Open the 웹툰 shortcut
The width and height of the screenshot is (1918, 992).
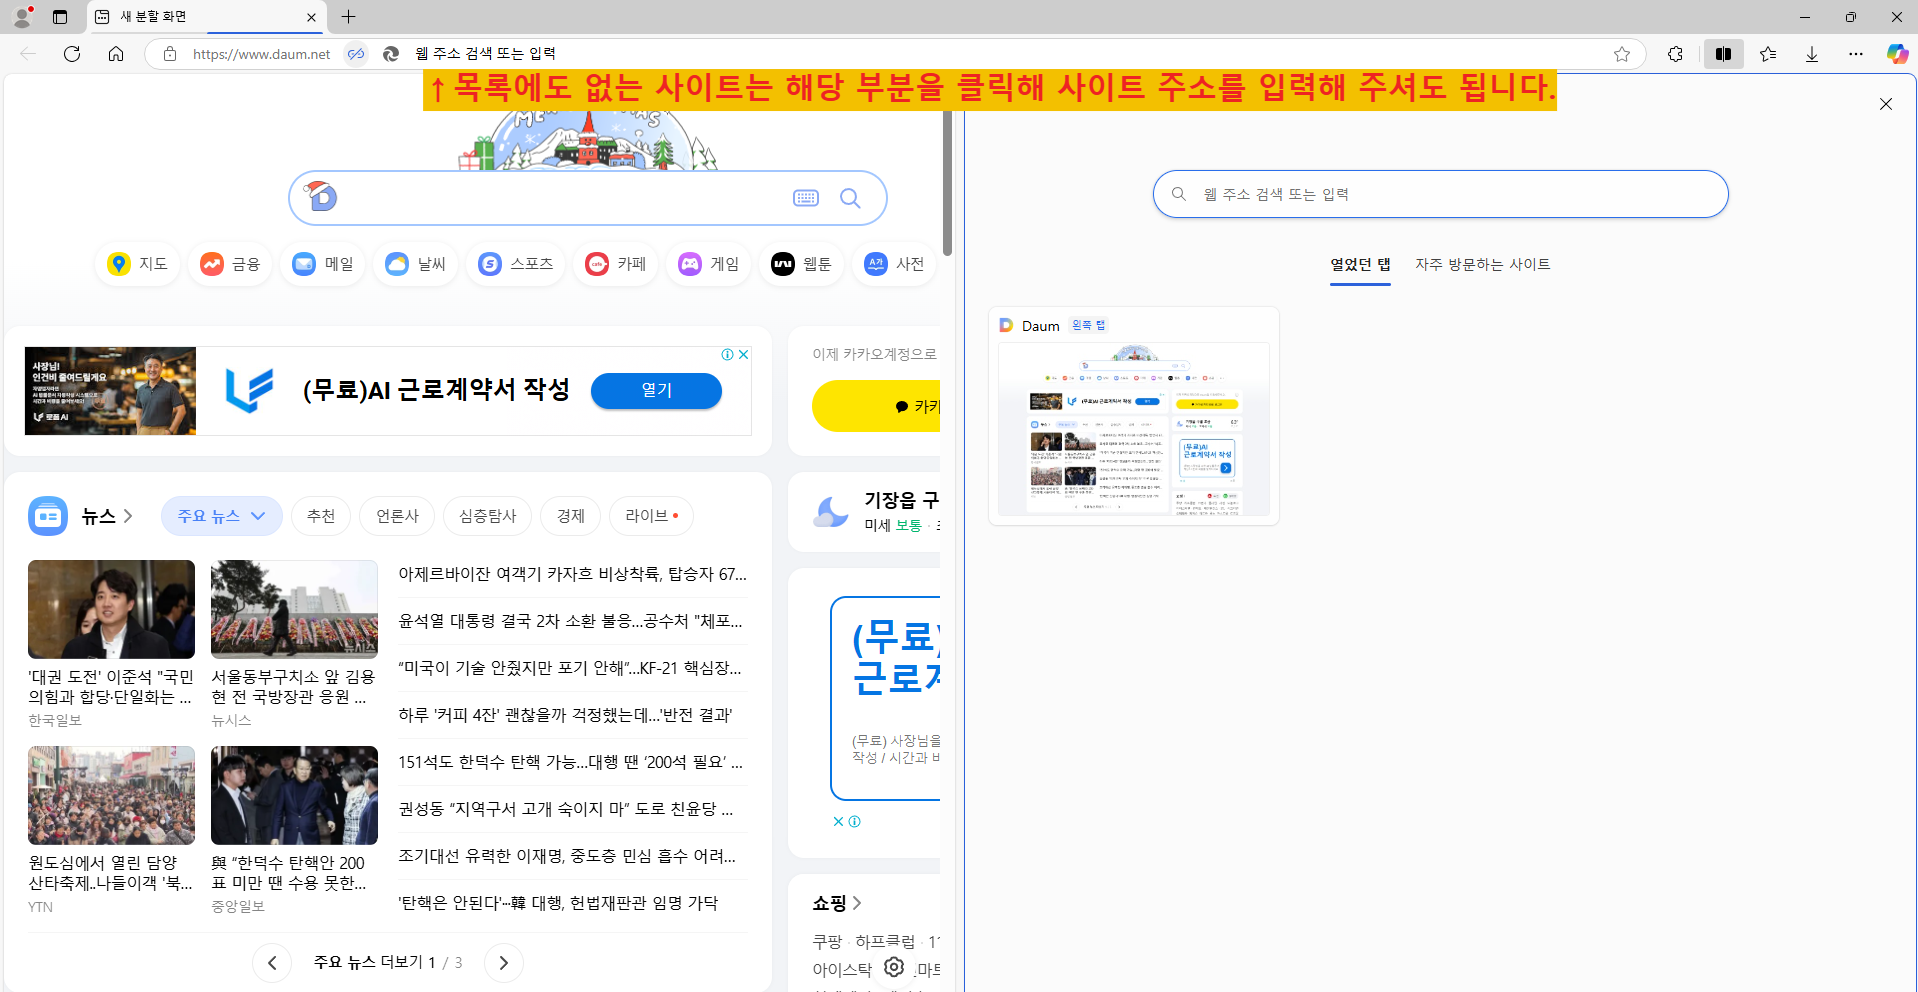(x=802, y=264)
